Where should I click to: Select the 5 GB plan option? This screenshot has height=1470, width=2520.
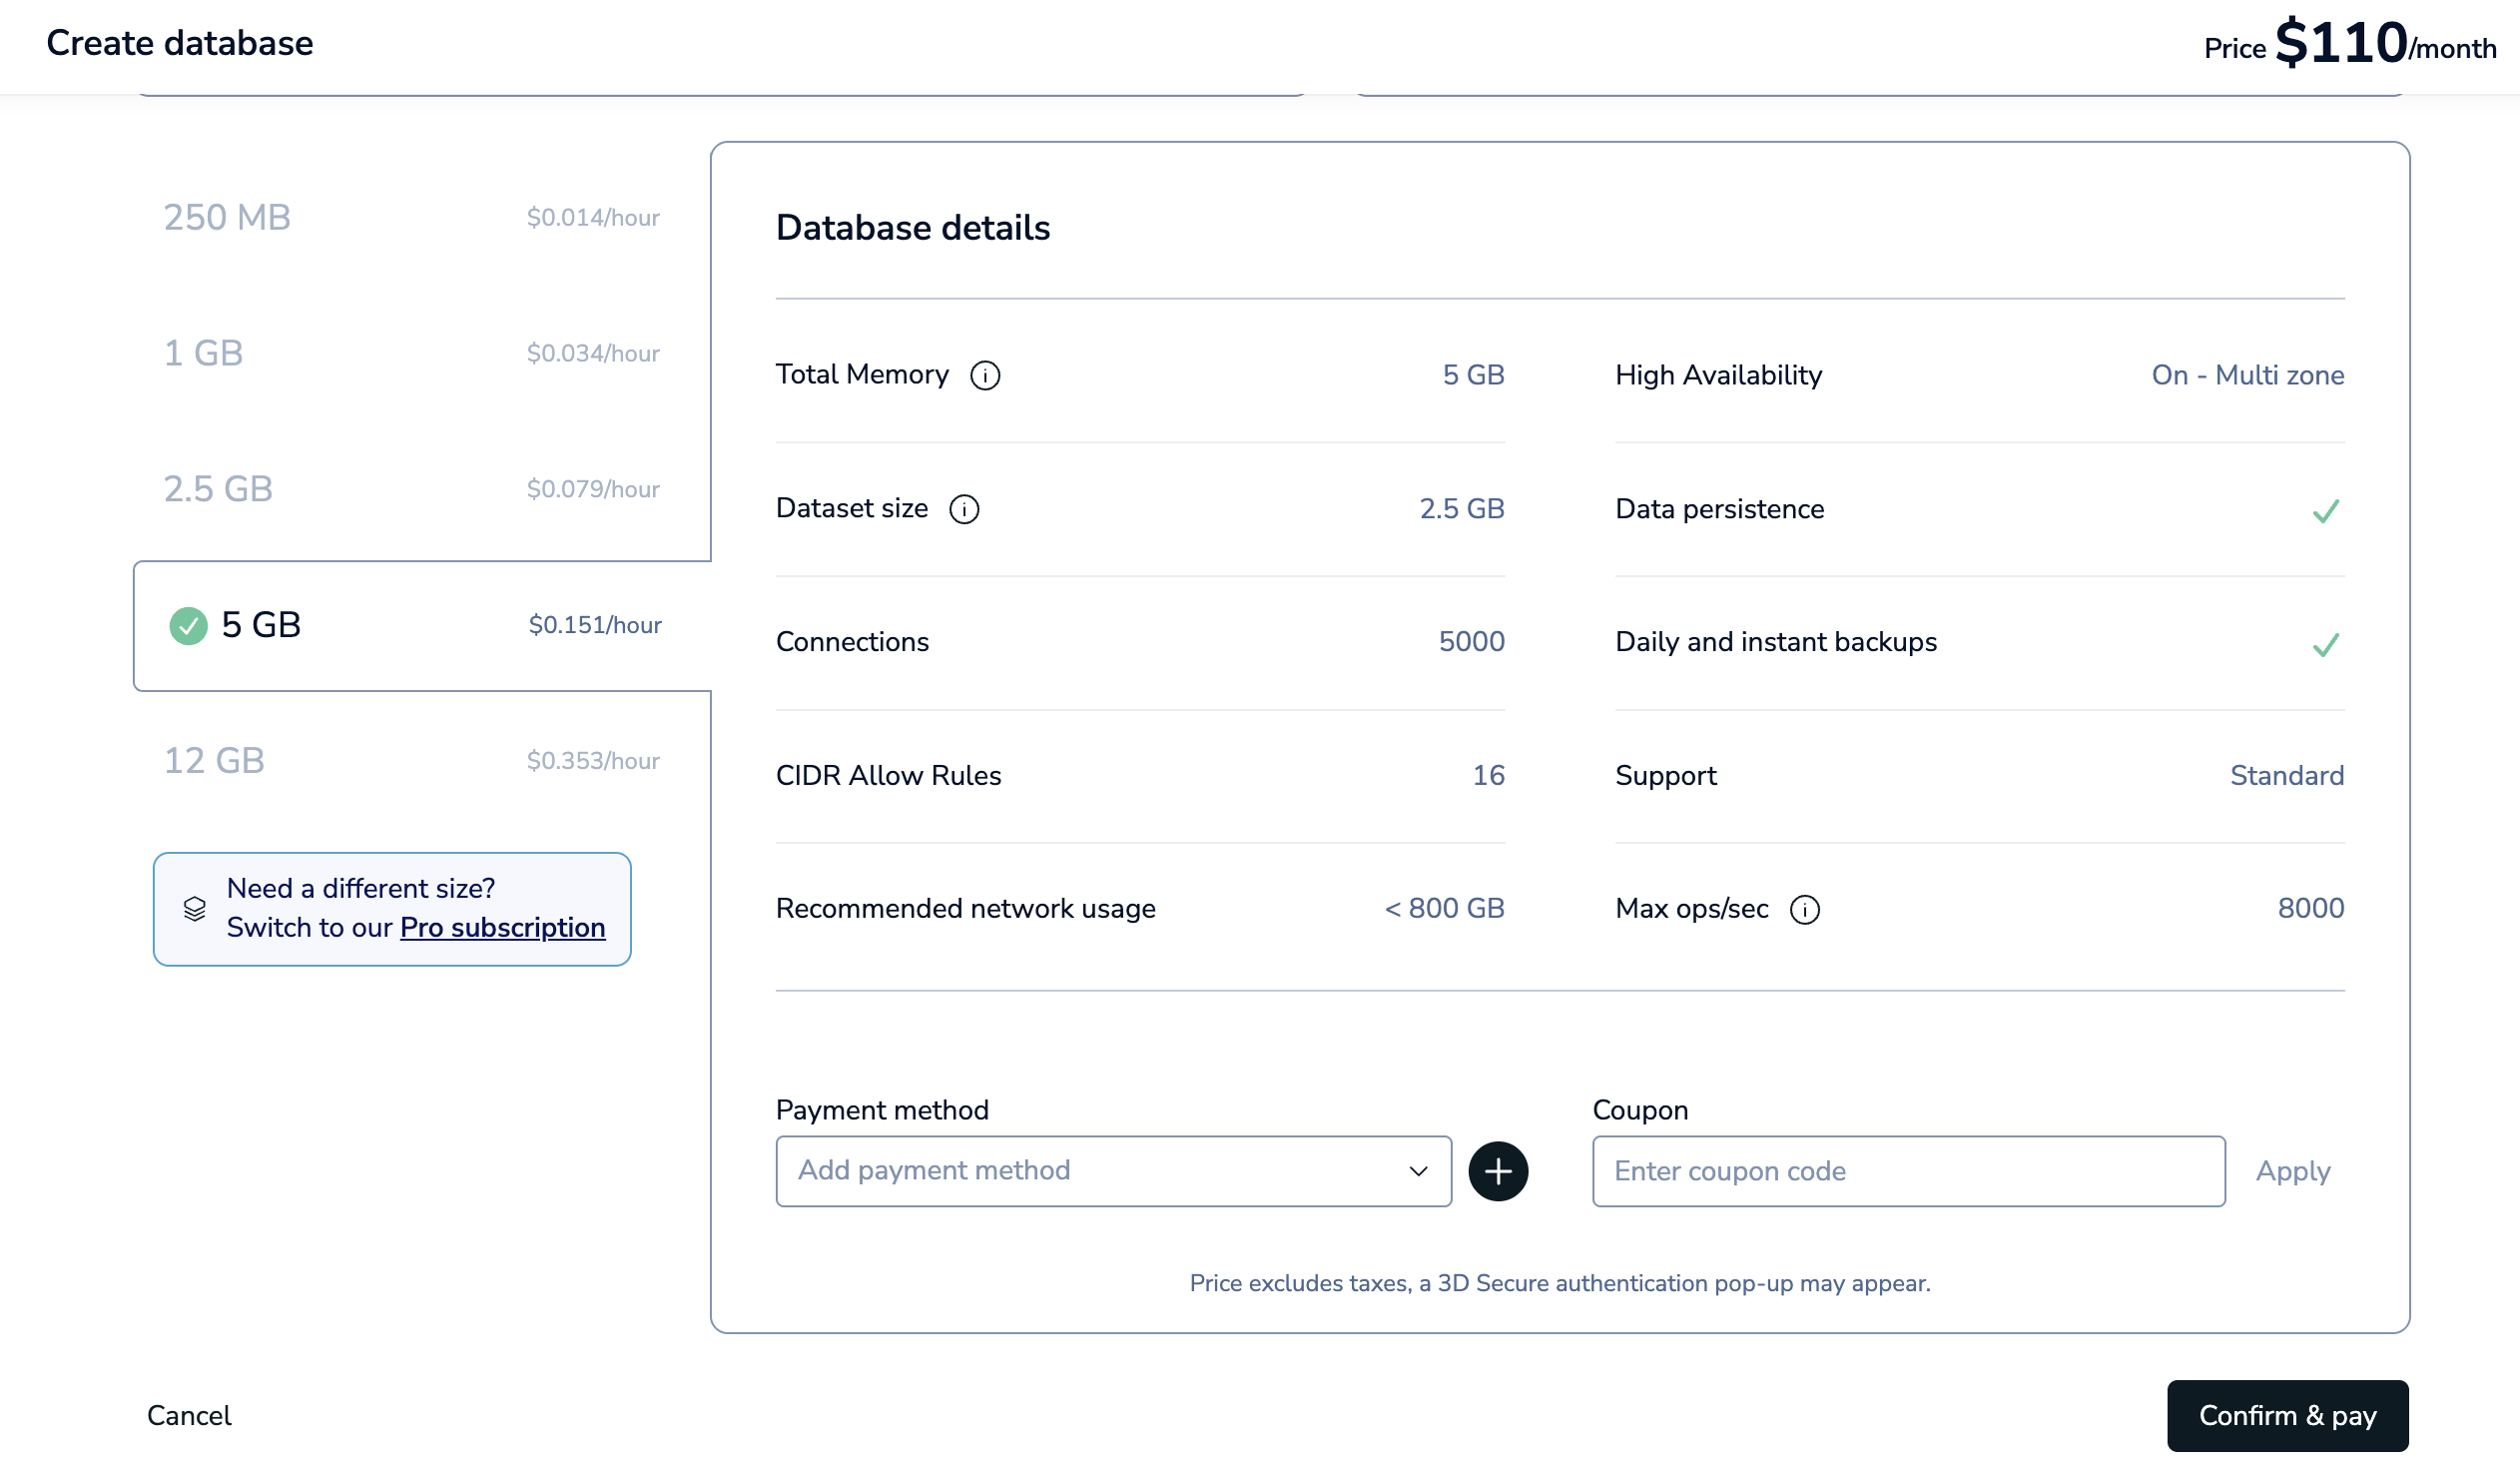422,626
